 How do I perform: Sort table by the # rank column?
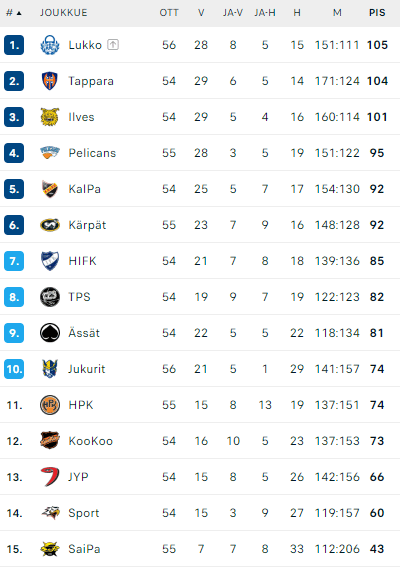click(14, 13)
